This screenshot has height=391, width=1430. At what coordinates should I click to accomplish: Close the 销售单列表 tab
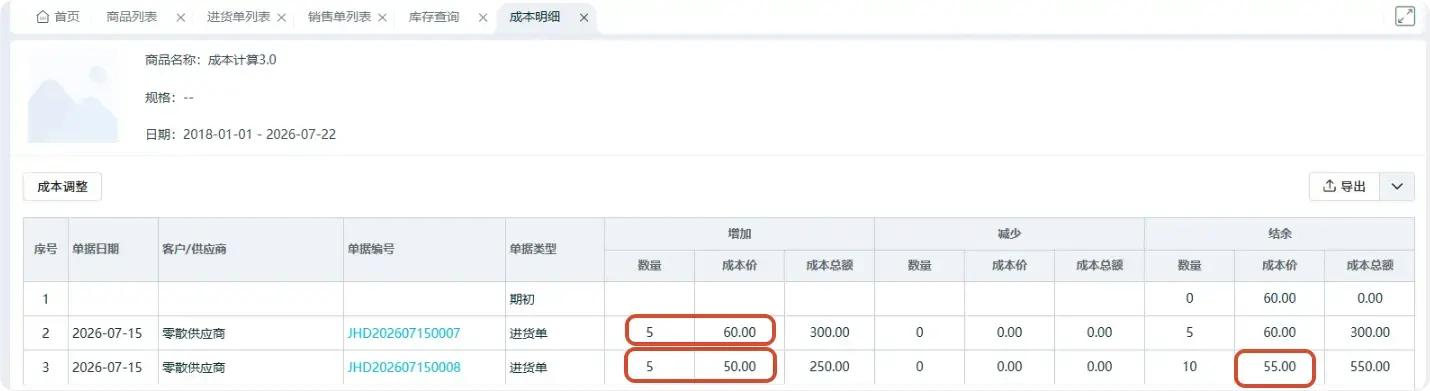click(383, 18)
